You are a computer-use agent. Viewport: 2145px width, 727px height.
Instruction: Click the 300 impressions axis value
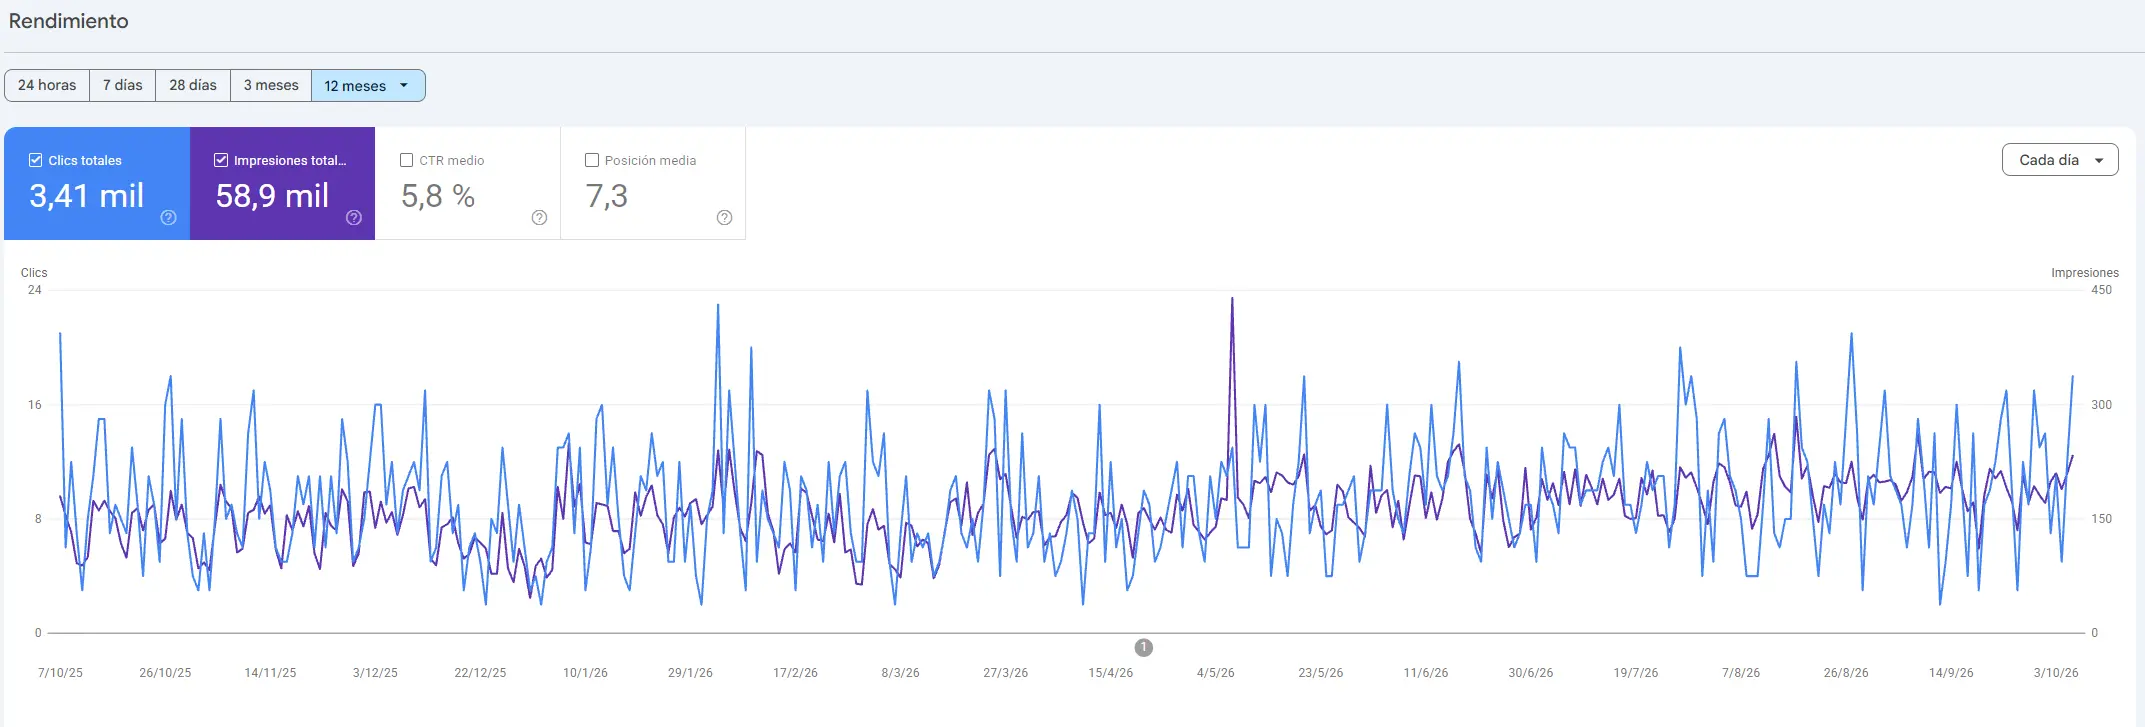(x=2102, y=405)
